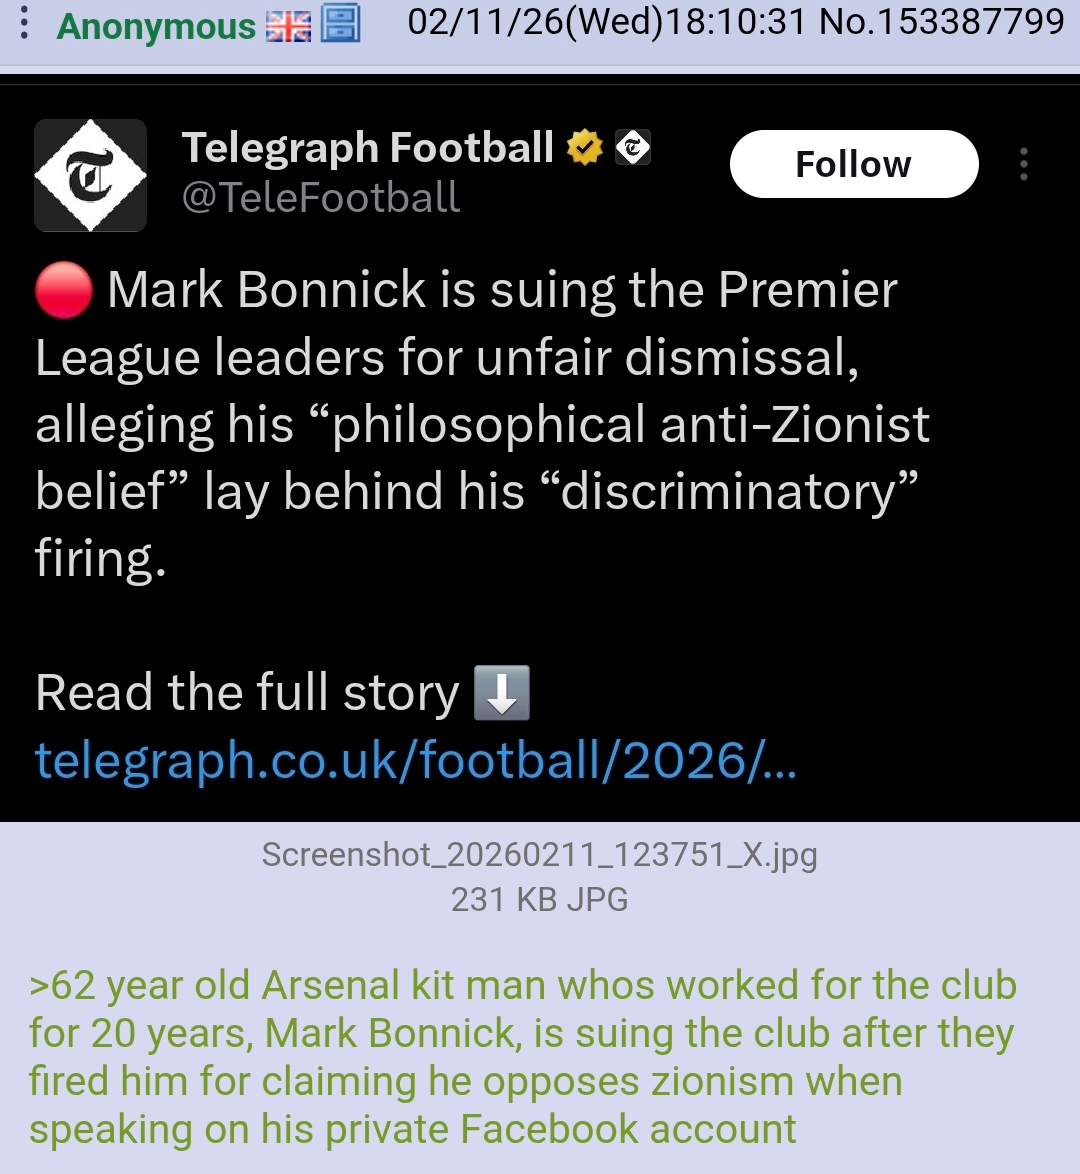Click the post timestamp 02/11/26(Wed)18:10:31
This screenshot has width=1080, height=1174.
(x=609, y=22)
